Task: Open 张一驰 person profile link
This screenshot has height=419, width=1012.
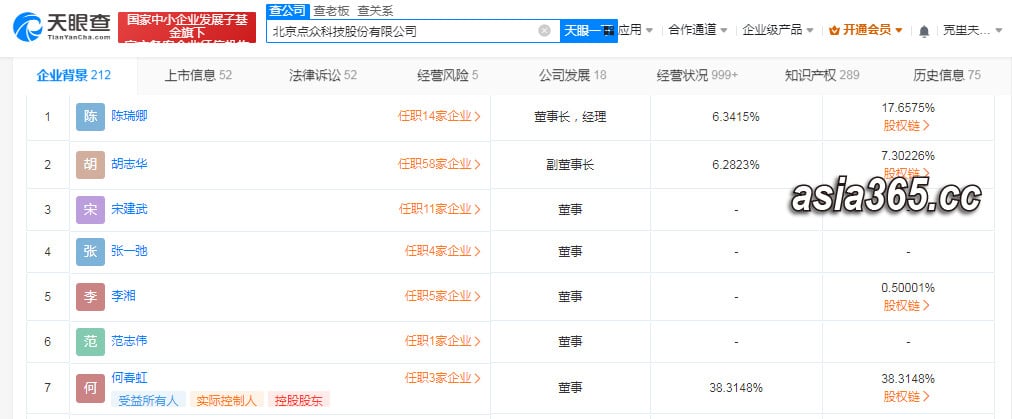Action: (130, 250)
